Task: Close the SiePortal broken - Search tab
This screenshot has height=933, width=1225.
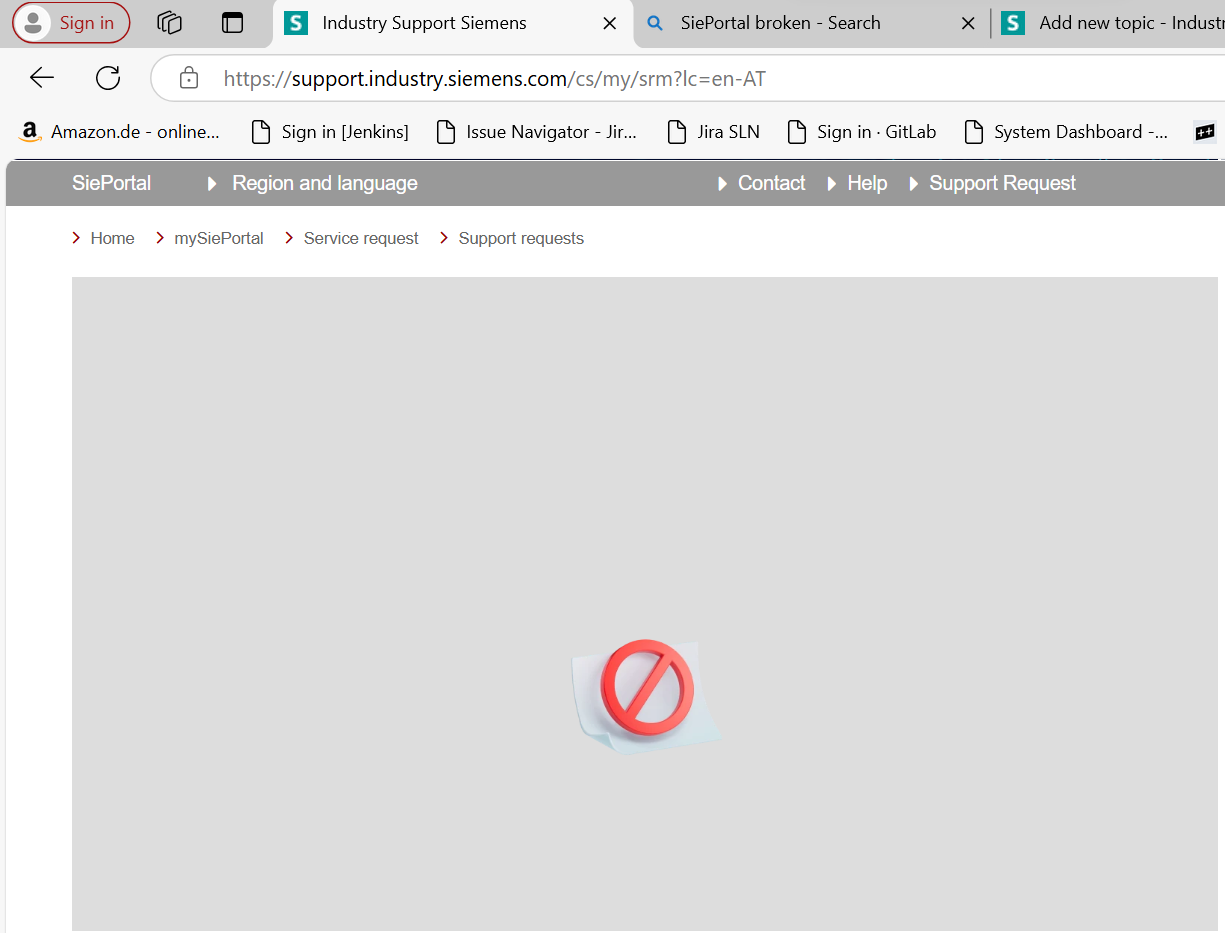Action: [968, 23]
